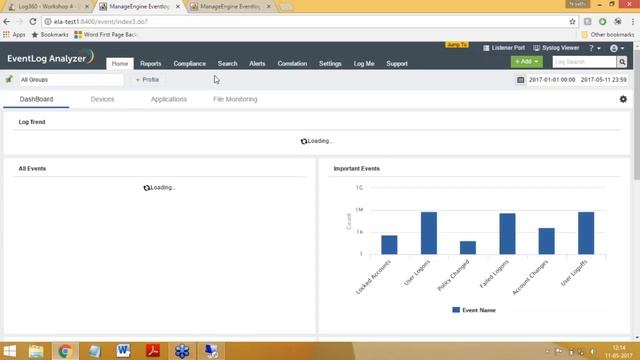Open the Home menu tab
The height and width of the screenshot is (360, 640).
tap(120, 63)
